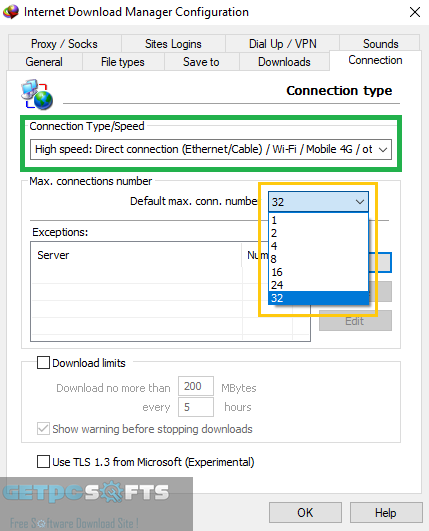Expand the Connection Type/Speed dropdown
This screenshot has height=531, width=429.
[x=211, y=149]
